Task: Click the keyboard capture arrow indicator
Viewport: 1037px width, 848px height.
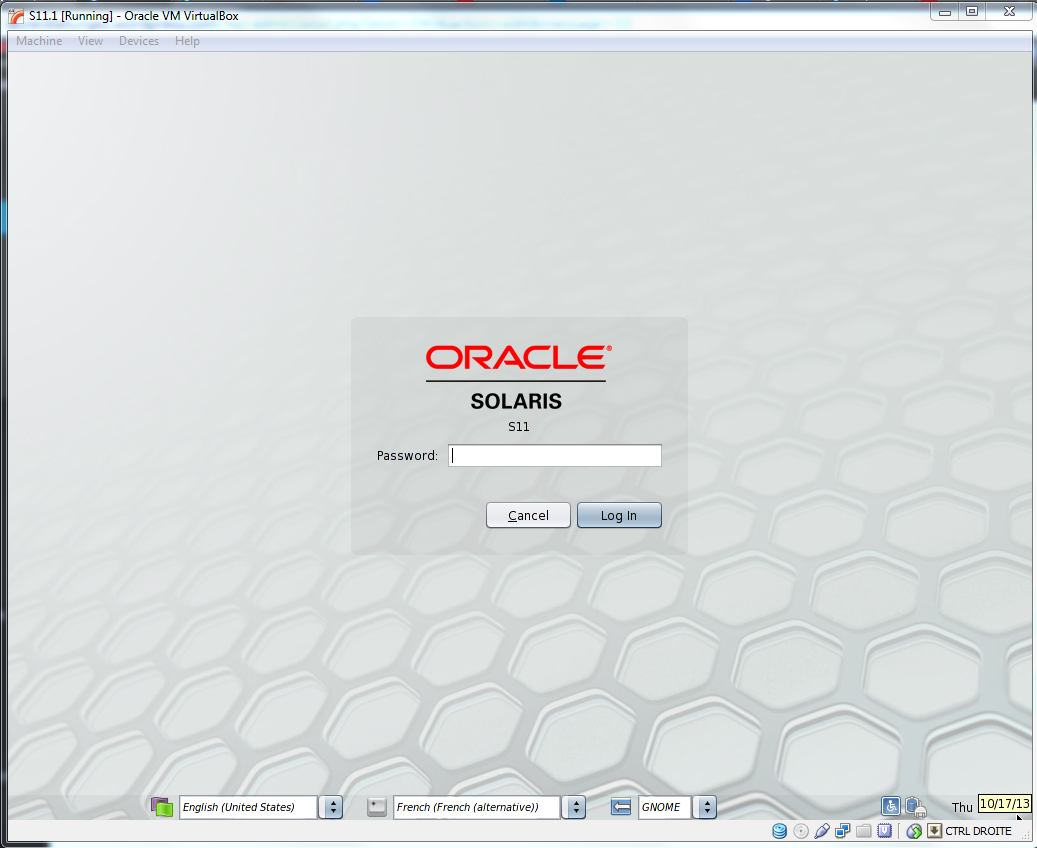Action: (x=934, y=831)
